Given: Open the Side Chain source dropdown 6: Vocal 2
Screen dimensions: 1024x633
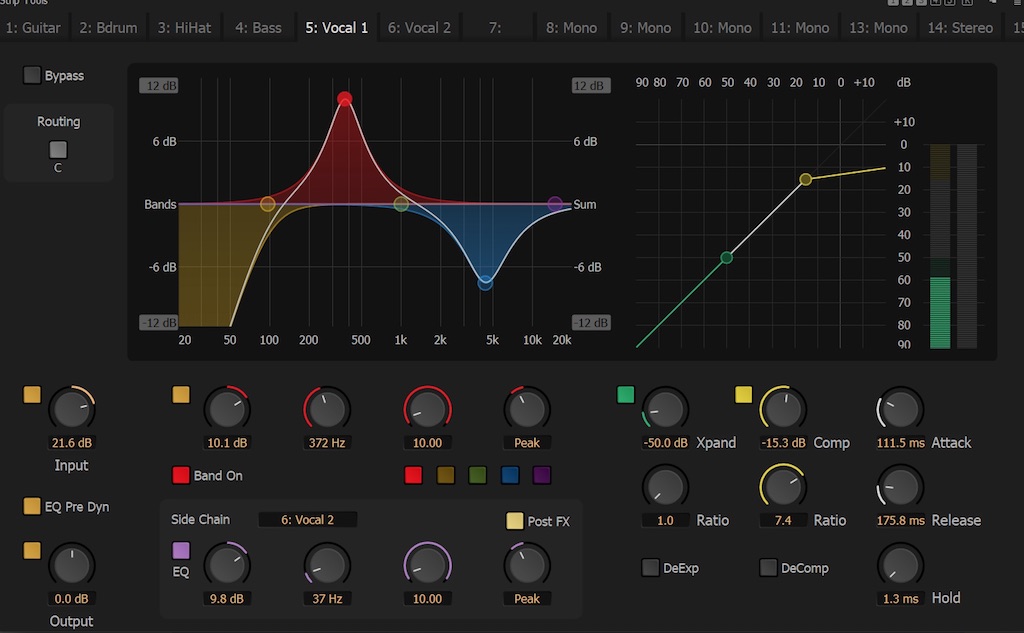Looking at the screenshot, I should coord(308,519).
